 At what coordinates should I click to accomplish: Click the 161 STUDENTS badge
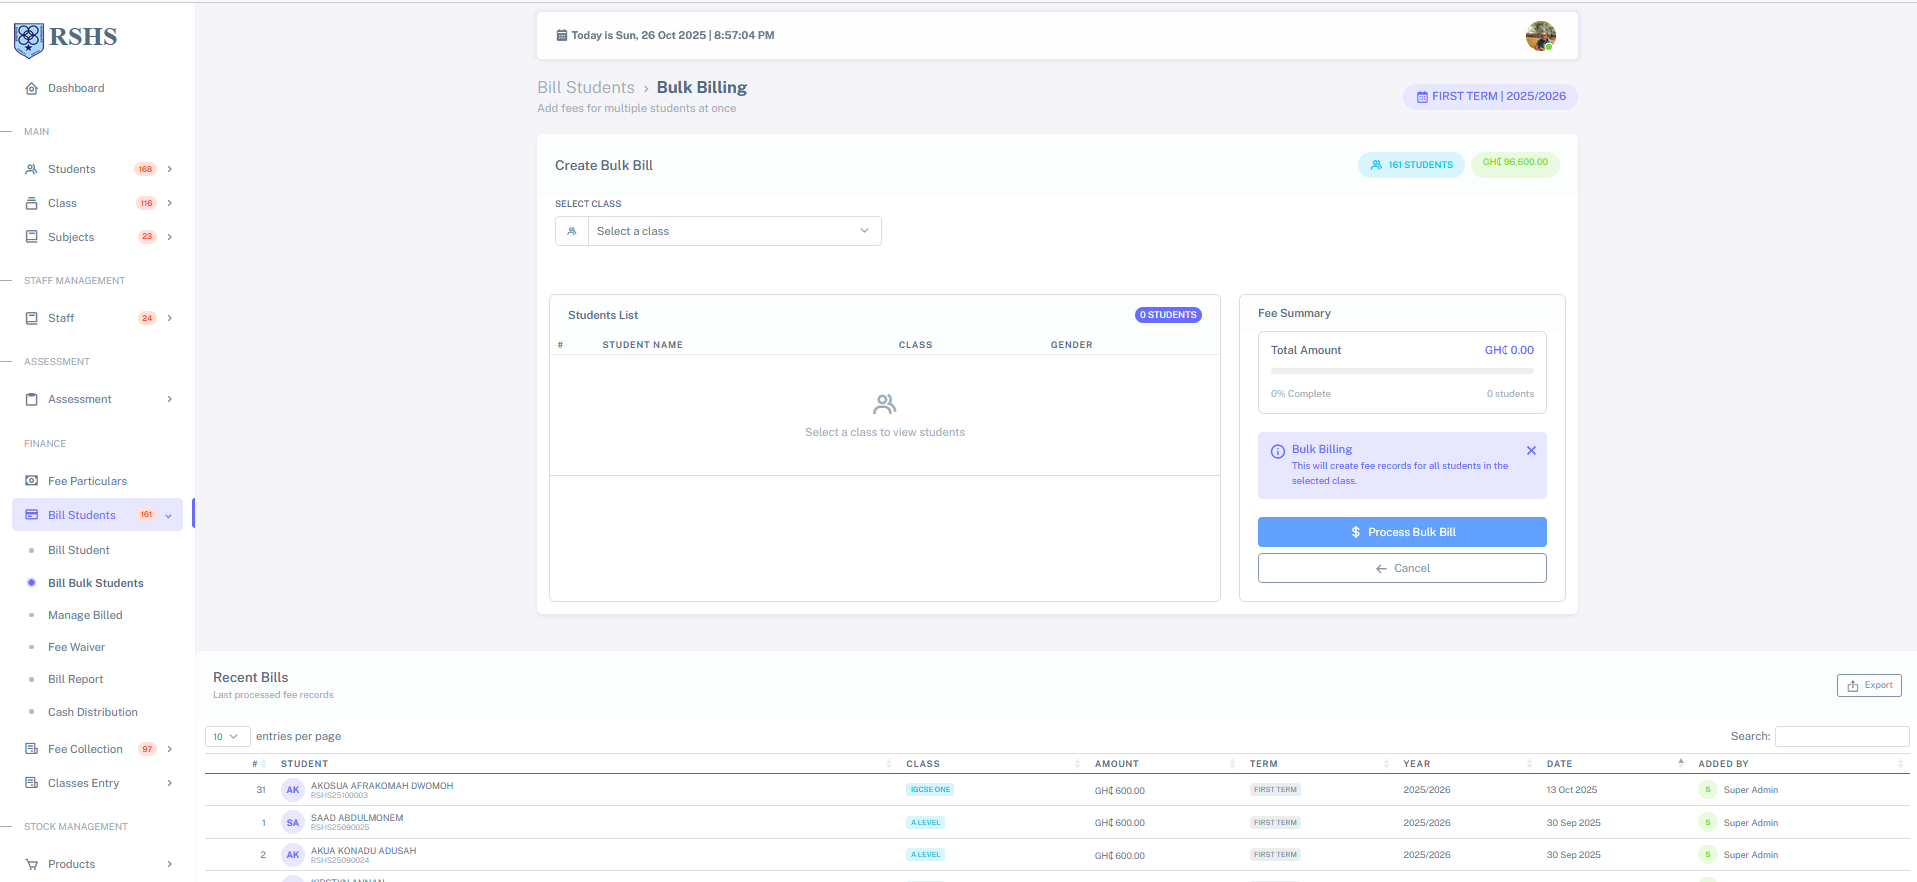pos(1411,165)
